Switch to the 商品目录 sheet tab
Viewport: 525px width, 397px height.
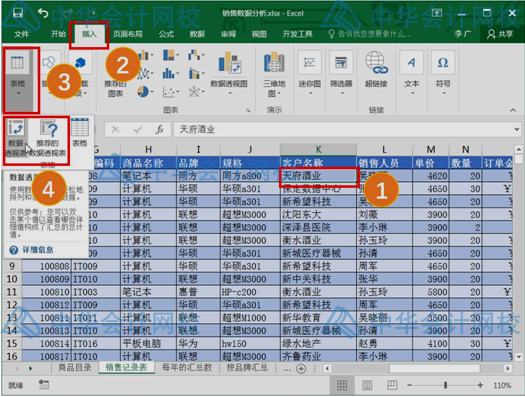[75, 368]
